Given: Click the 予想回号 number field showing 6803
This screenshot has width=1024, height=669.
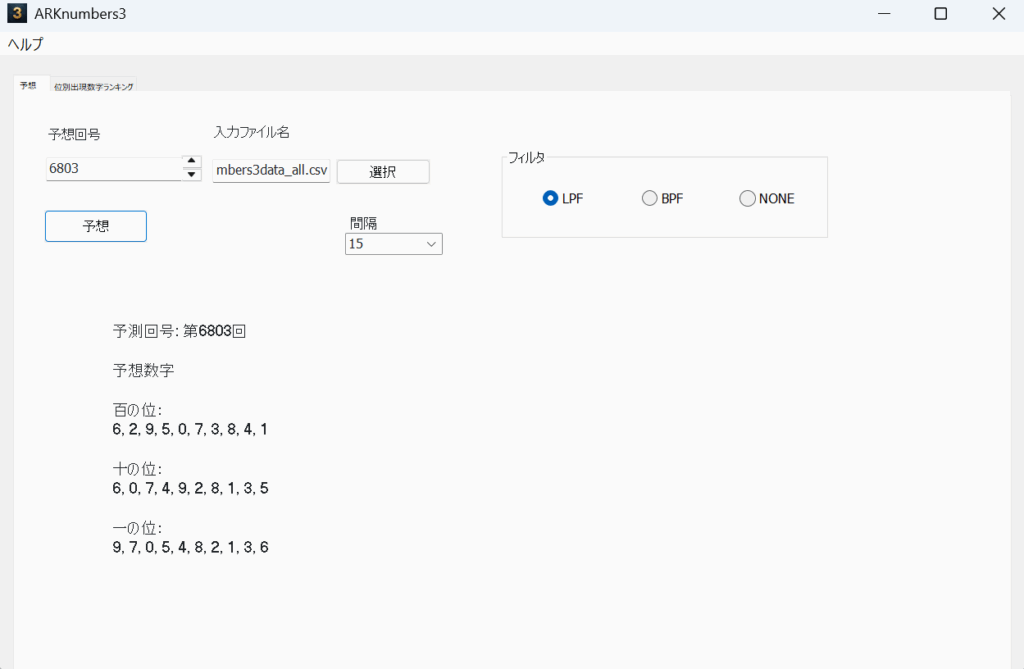Looking at the screenshot, I should (x=112, y=169).
